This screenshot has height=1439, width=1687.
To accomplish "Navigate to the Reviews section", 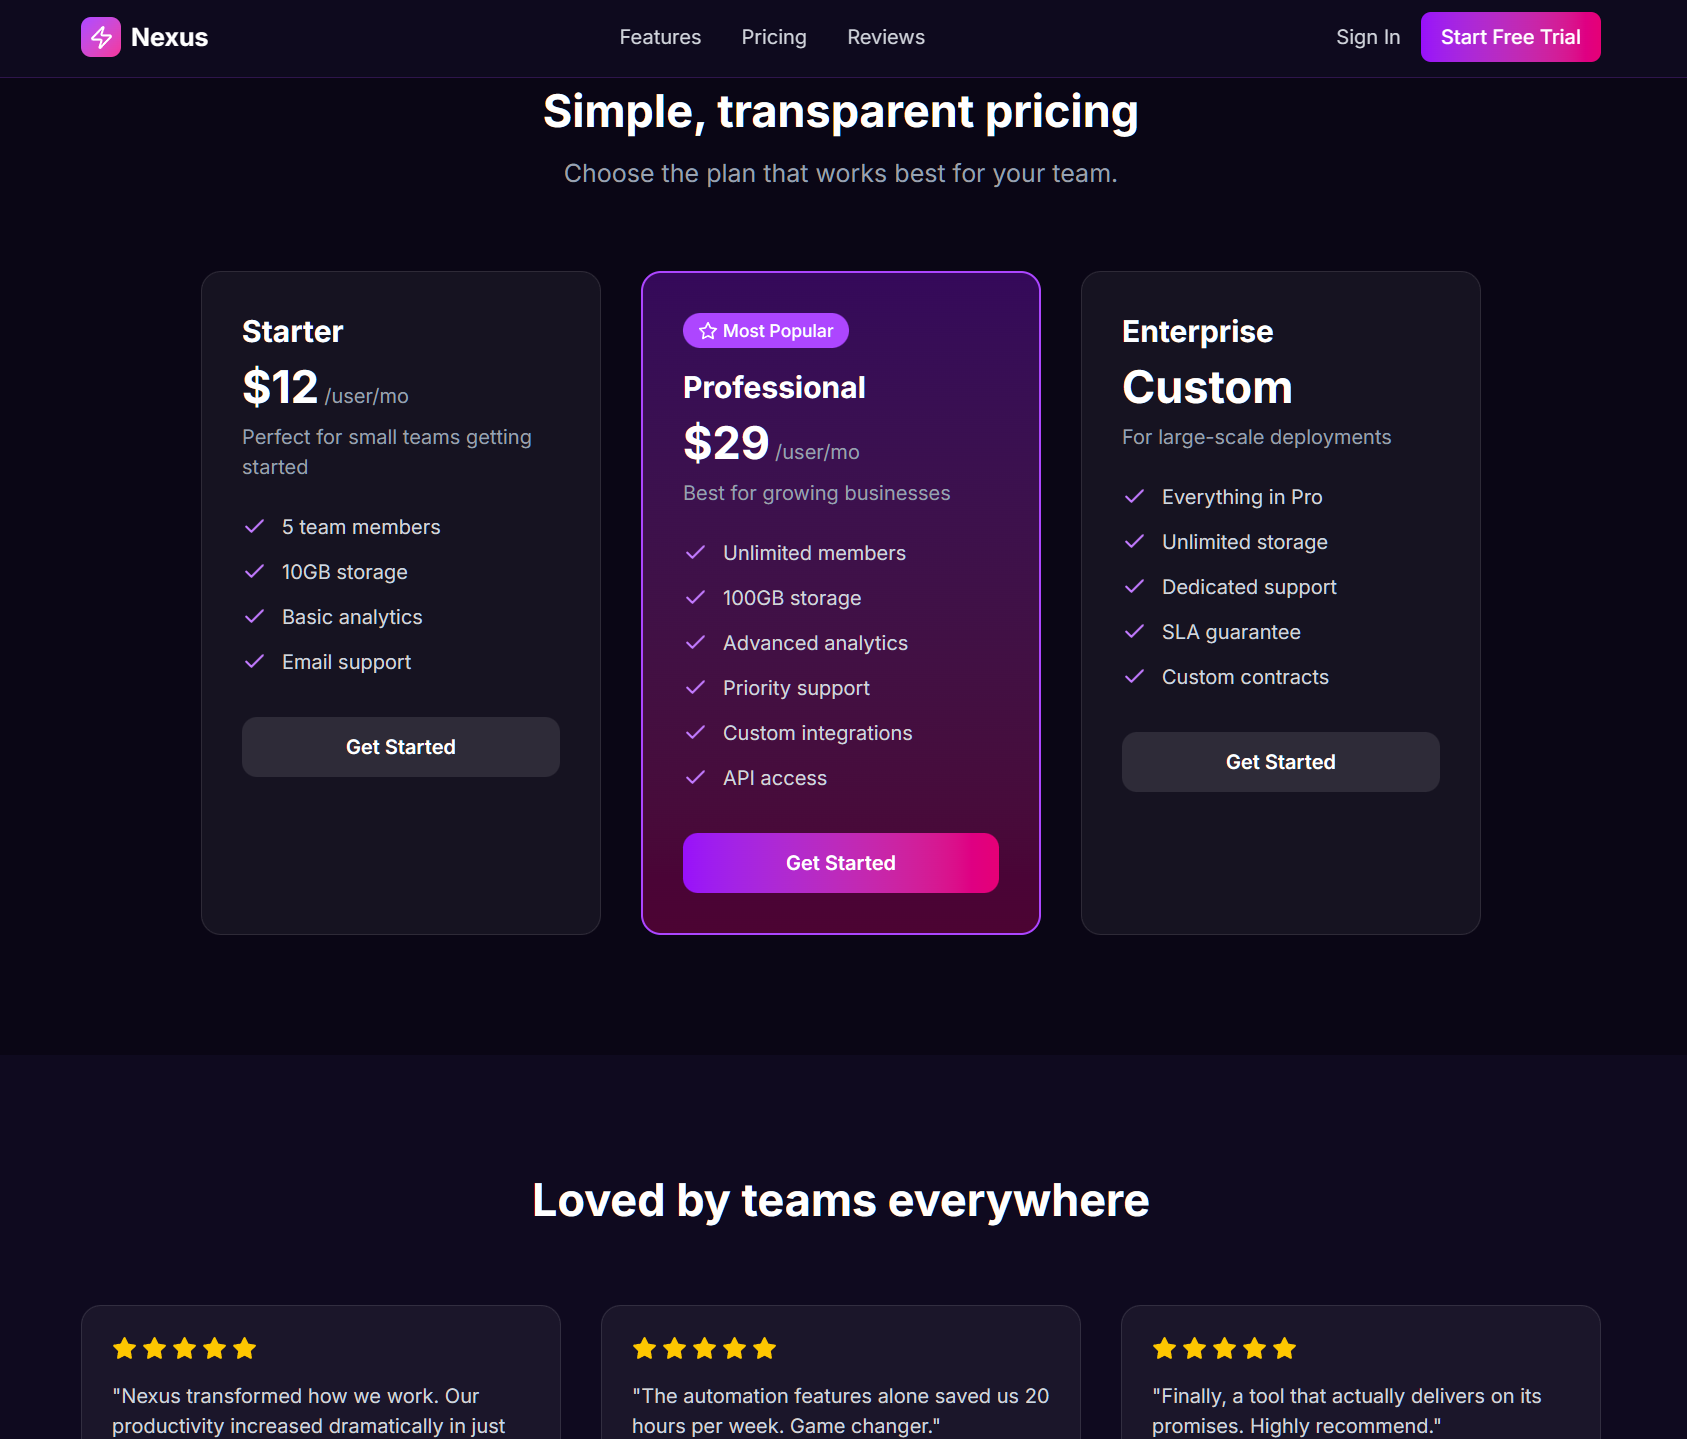I will 885,37.
